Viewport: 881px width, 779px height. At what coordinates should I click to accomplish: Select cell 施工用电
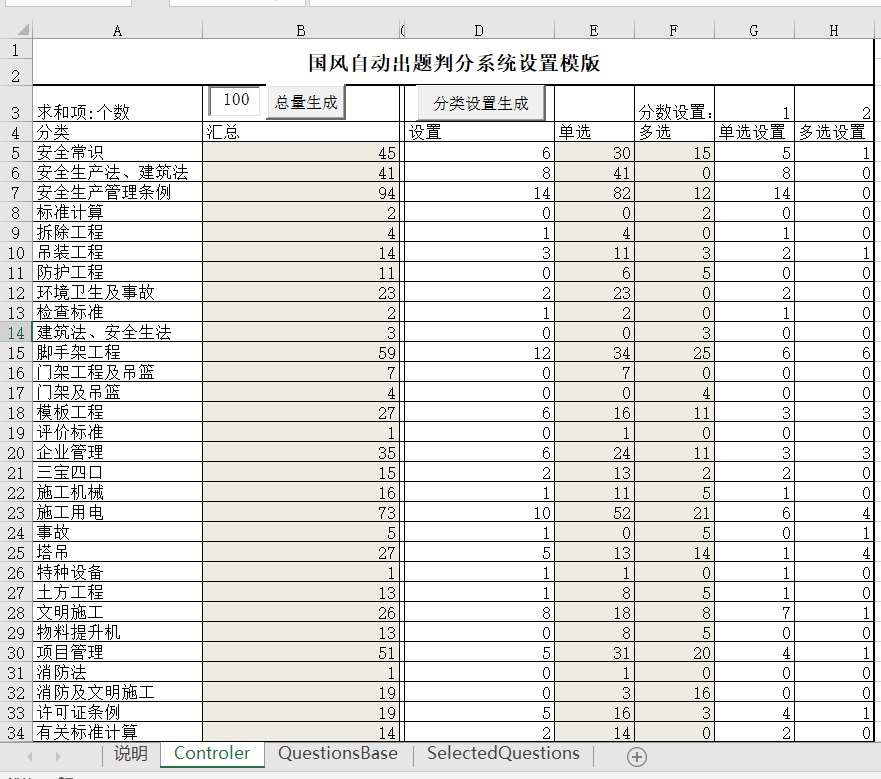pyautogui.click(x=117, y=512)
